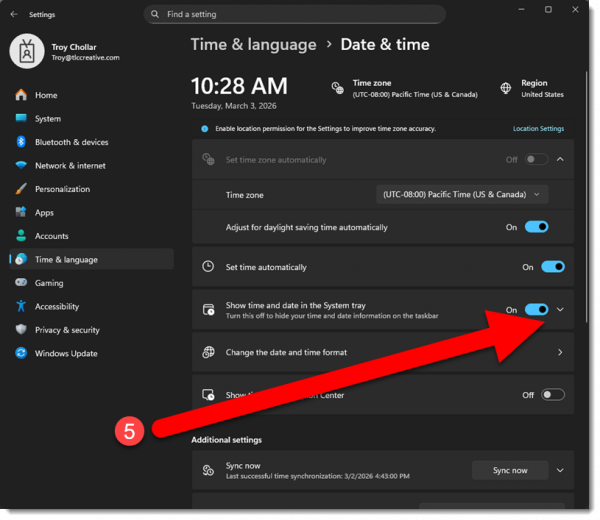Click the back arrow in title bar
Image resolution: width=600 pixels, height=520 pixels.
pyautogui.click(x=14, y=15)
